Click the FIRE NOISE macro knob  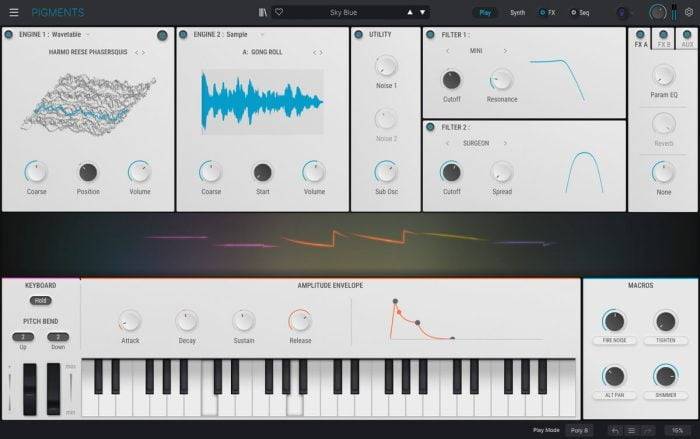pos(614,321)
